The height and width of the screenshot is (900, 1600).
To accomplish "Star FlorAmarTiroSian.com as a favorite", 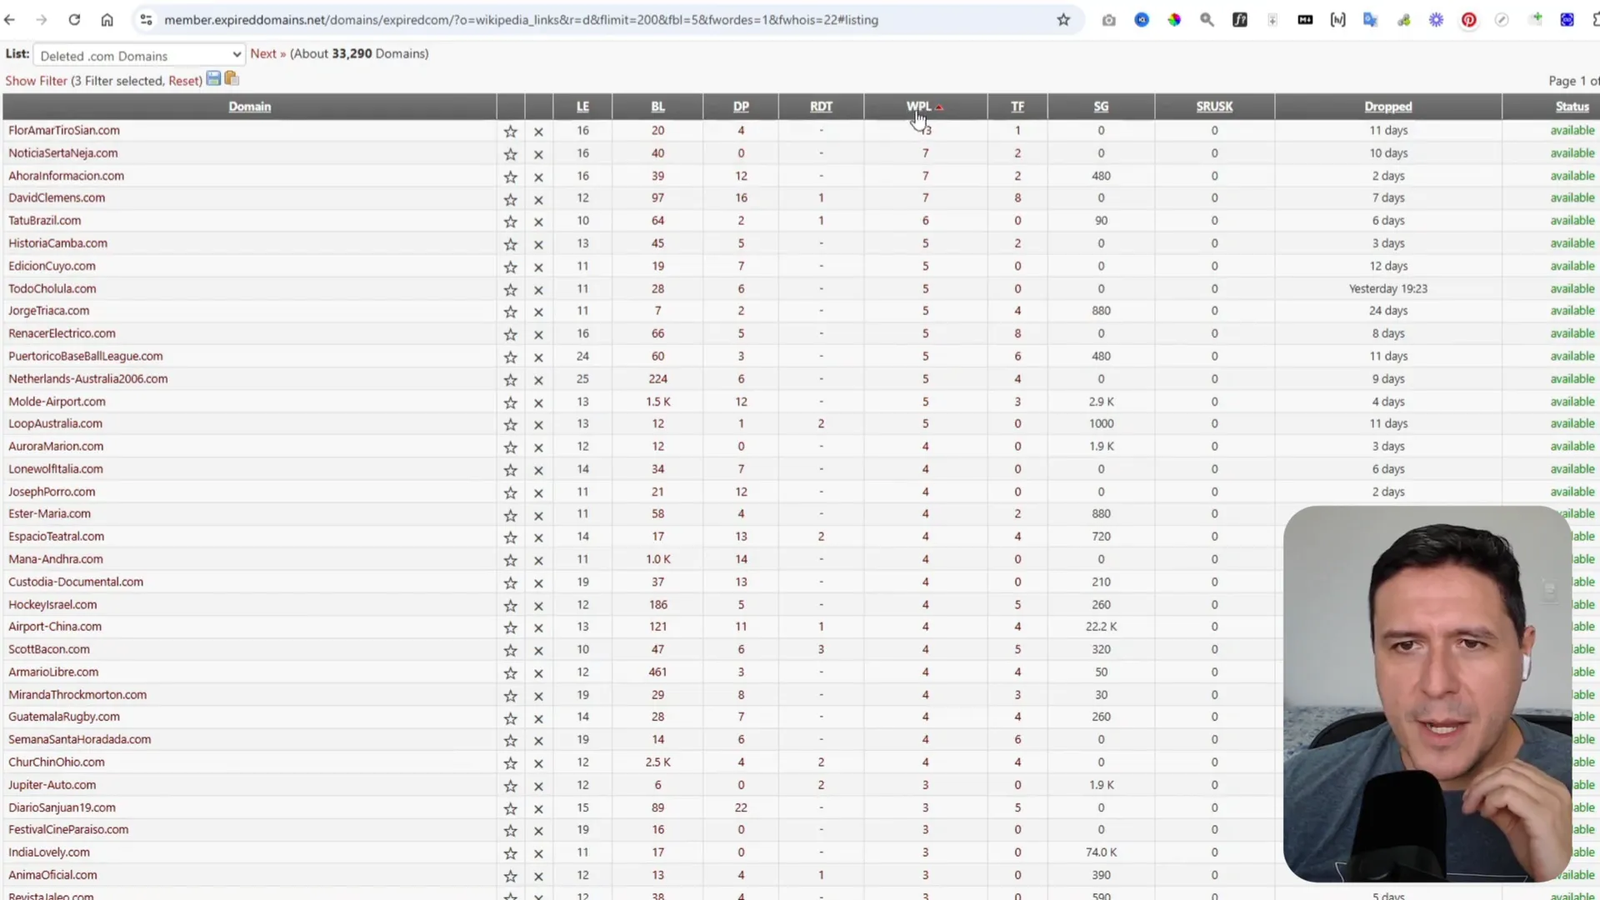I will pos(510,130).
